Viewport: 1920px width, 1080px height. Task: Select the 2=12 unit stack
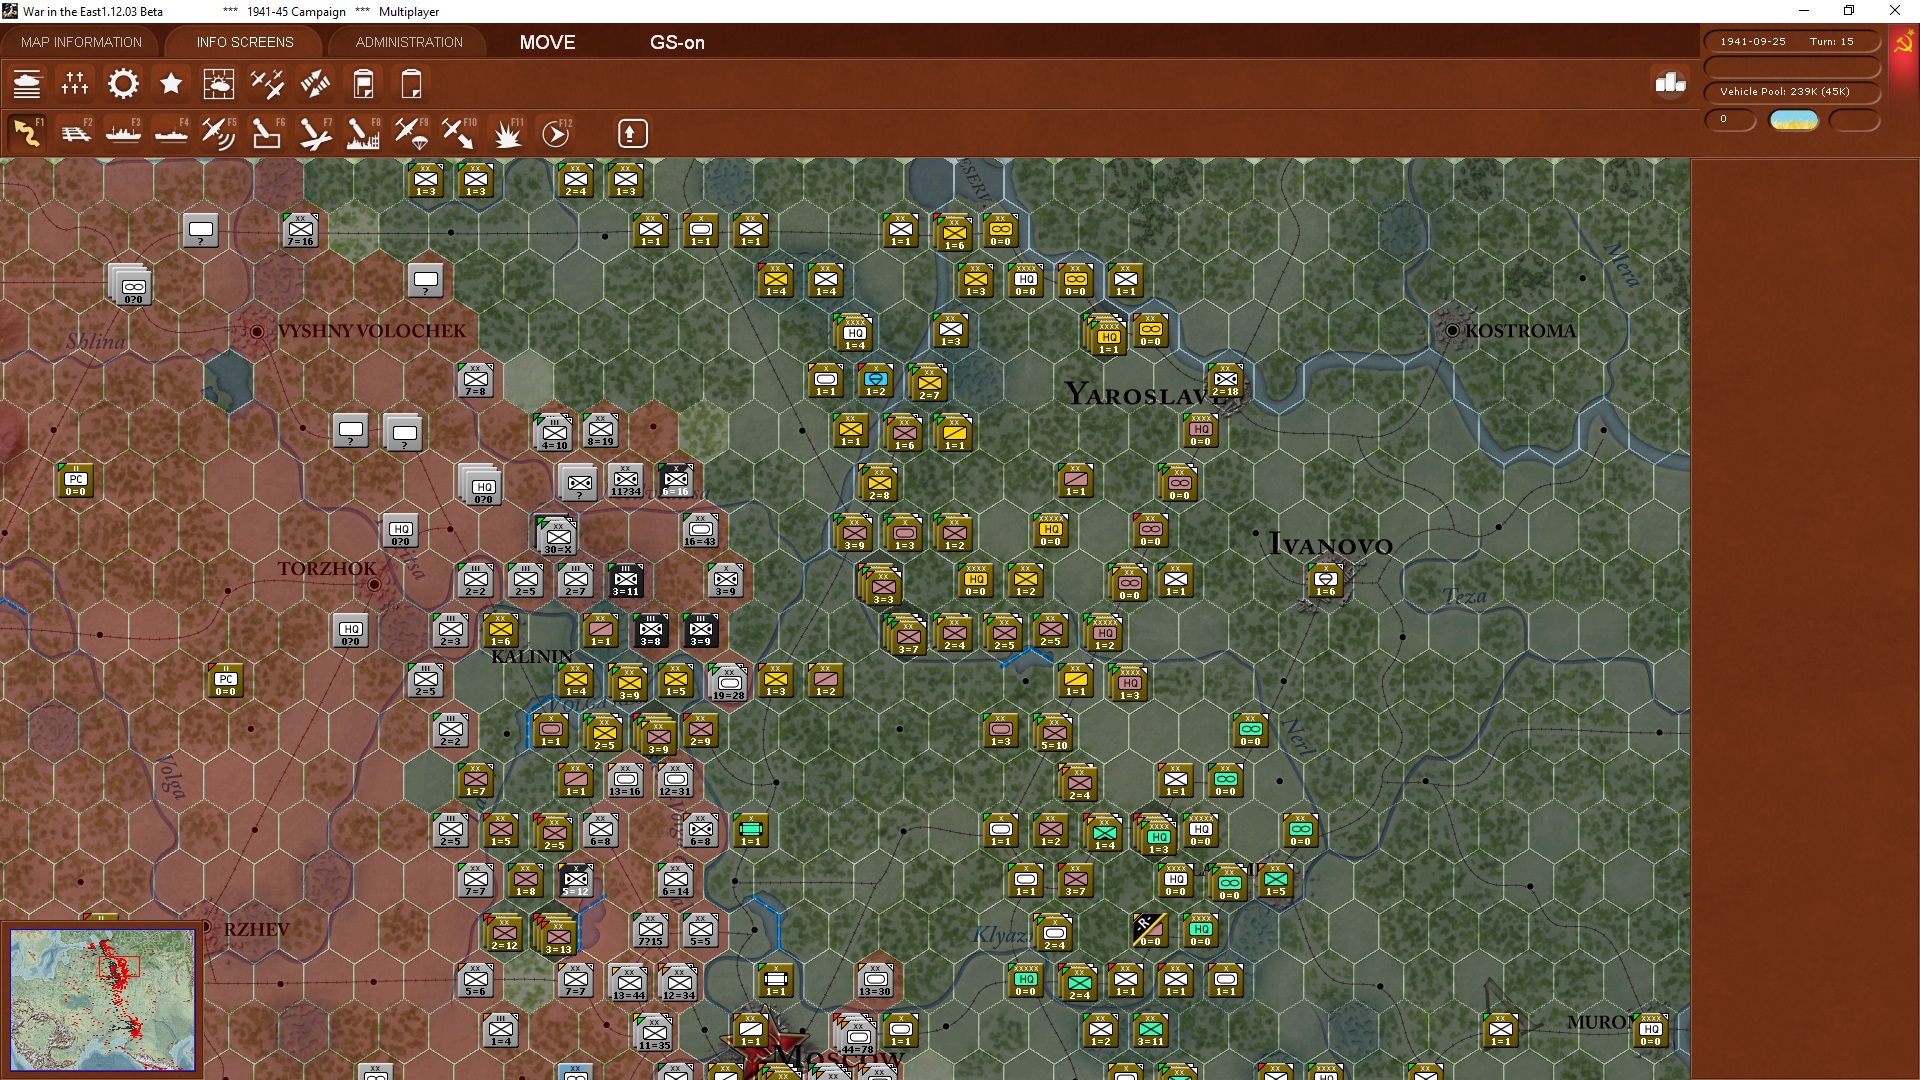point(503,933)
